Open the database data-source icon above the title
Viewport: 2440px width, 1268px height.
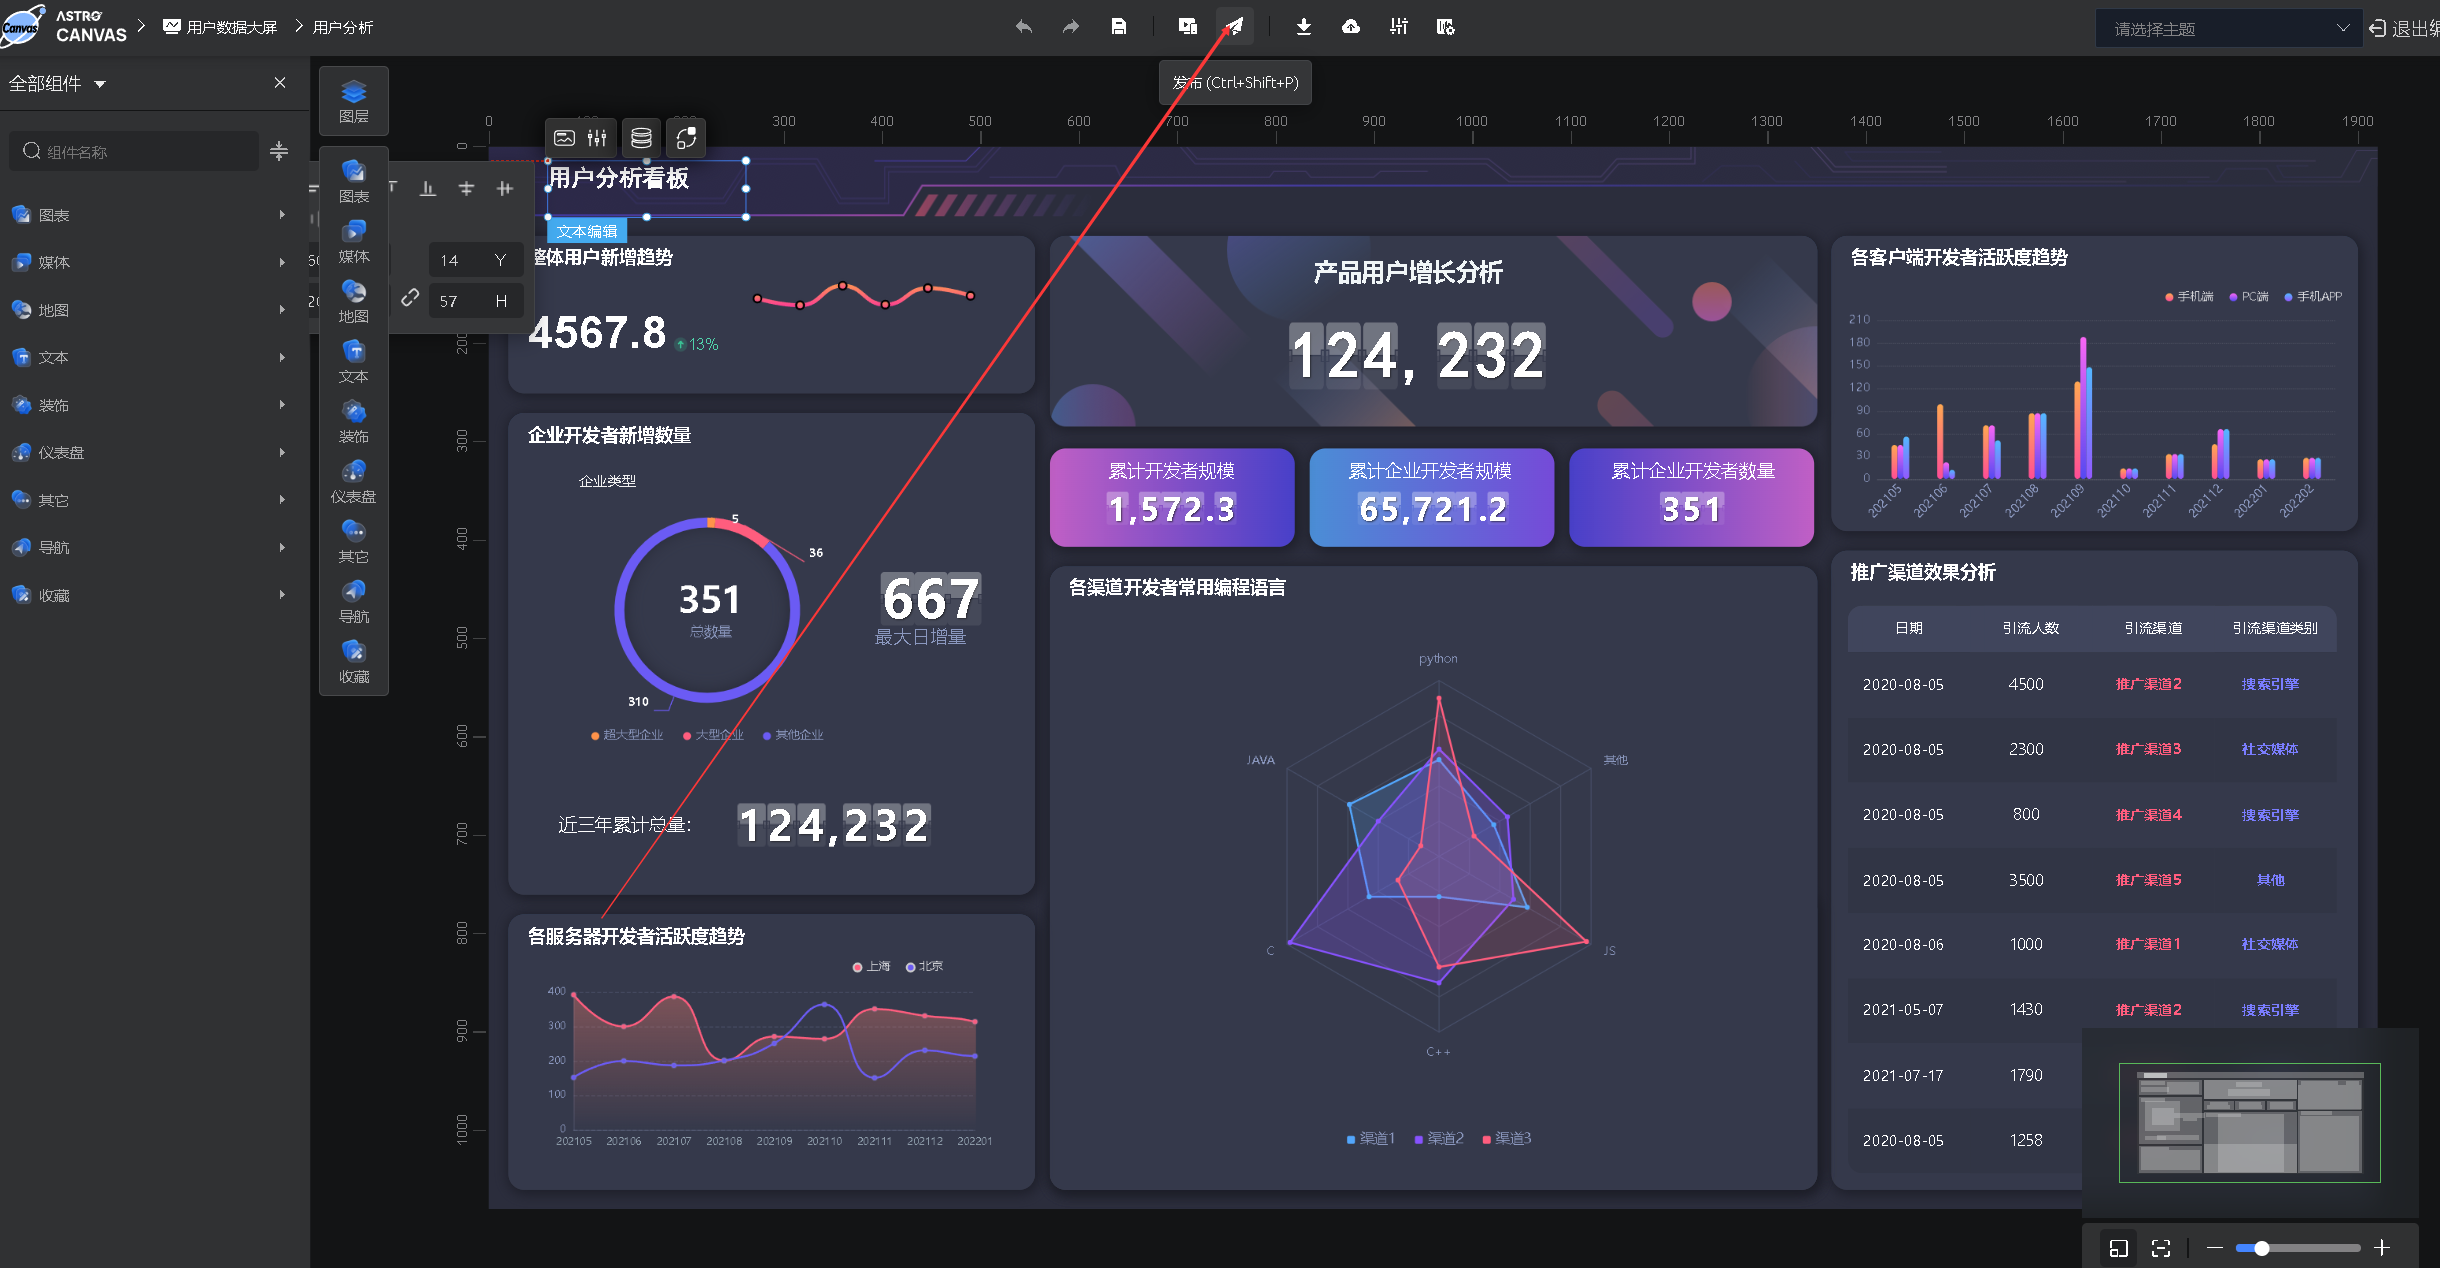pyautogui.click(x=641, y=138)
